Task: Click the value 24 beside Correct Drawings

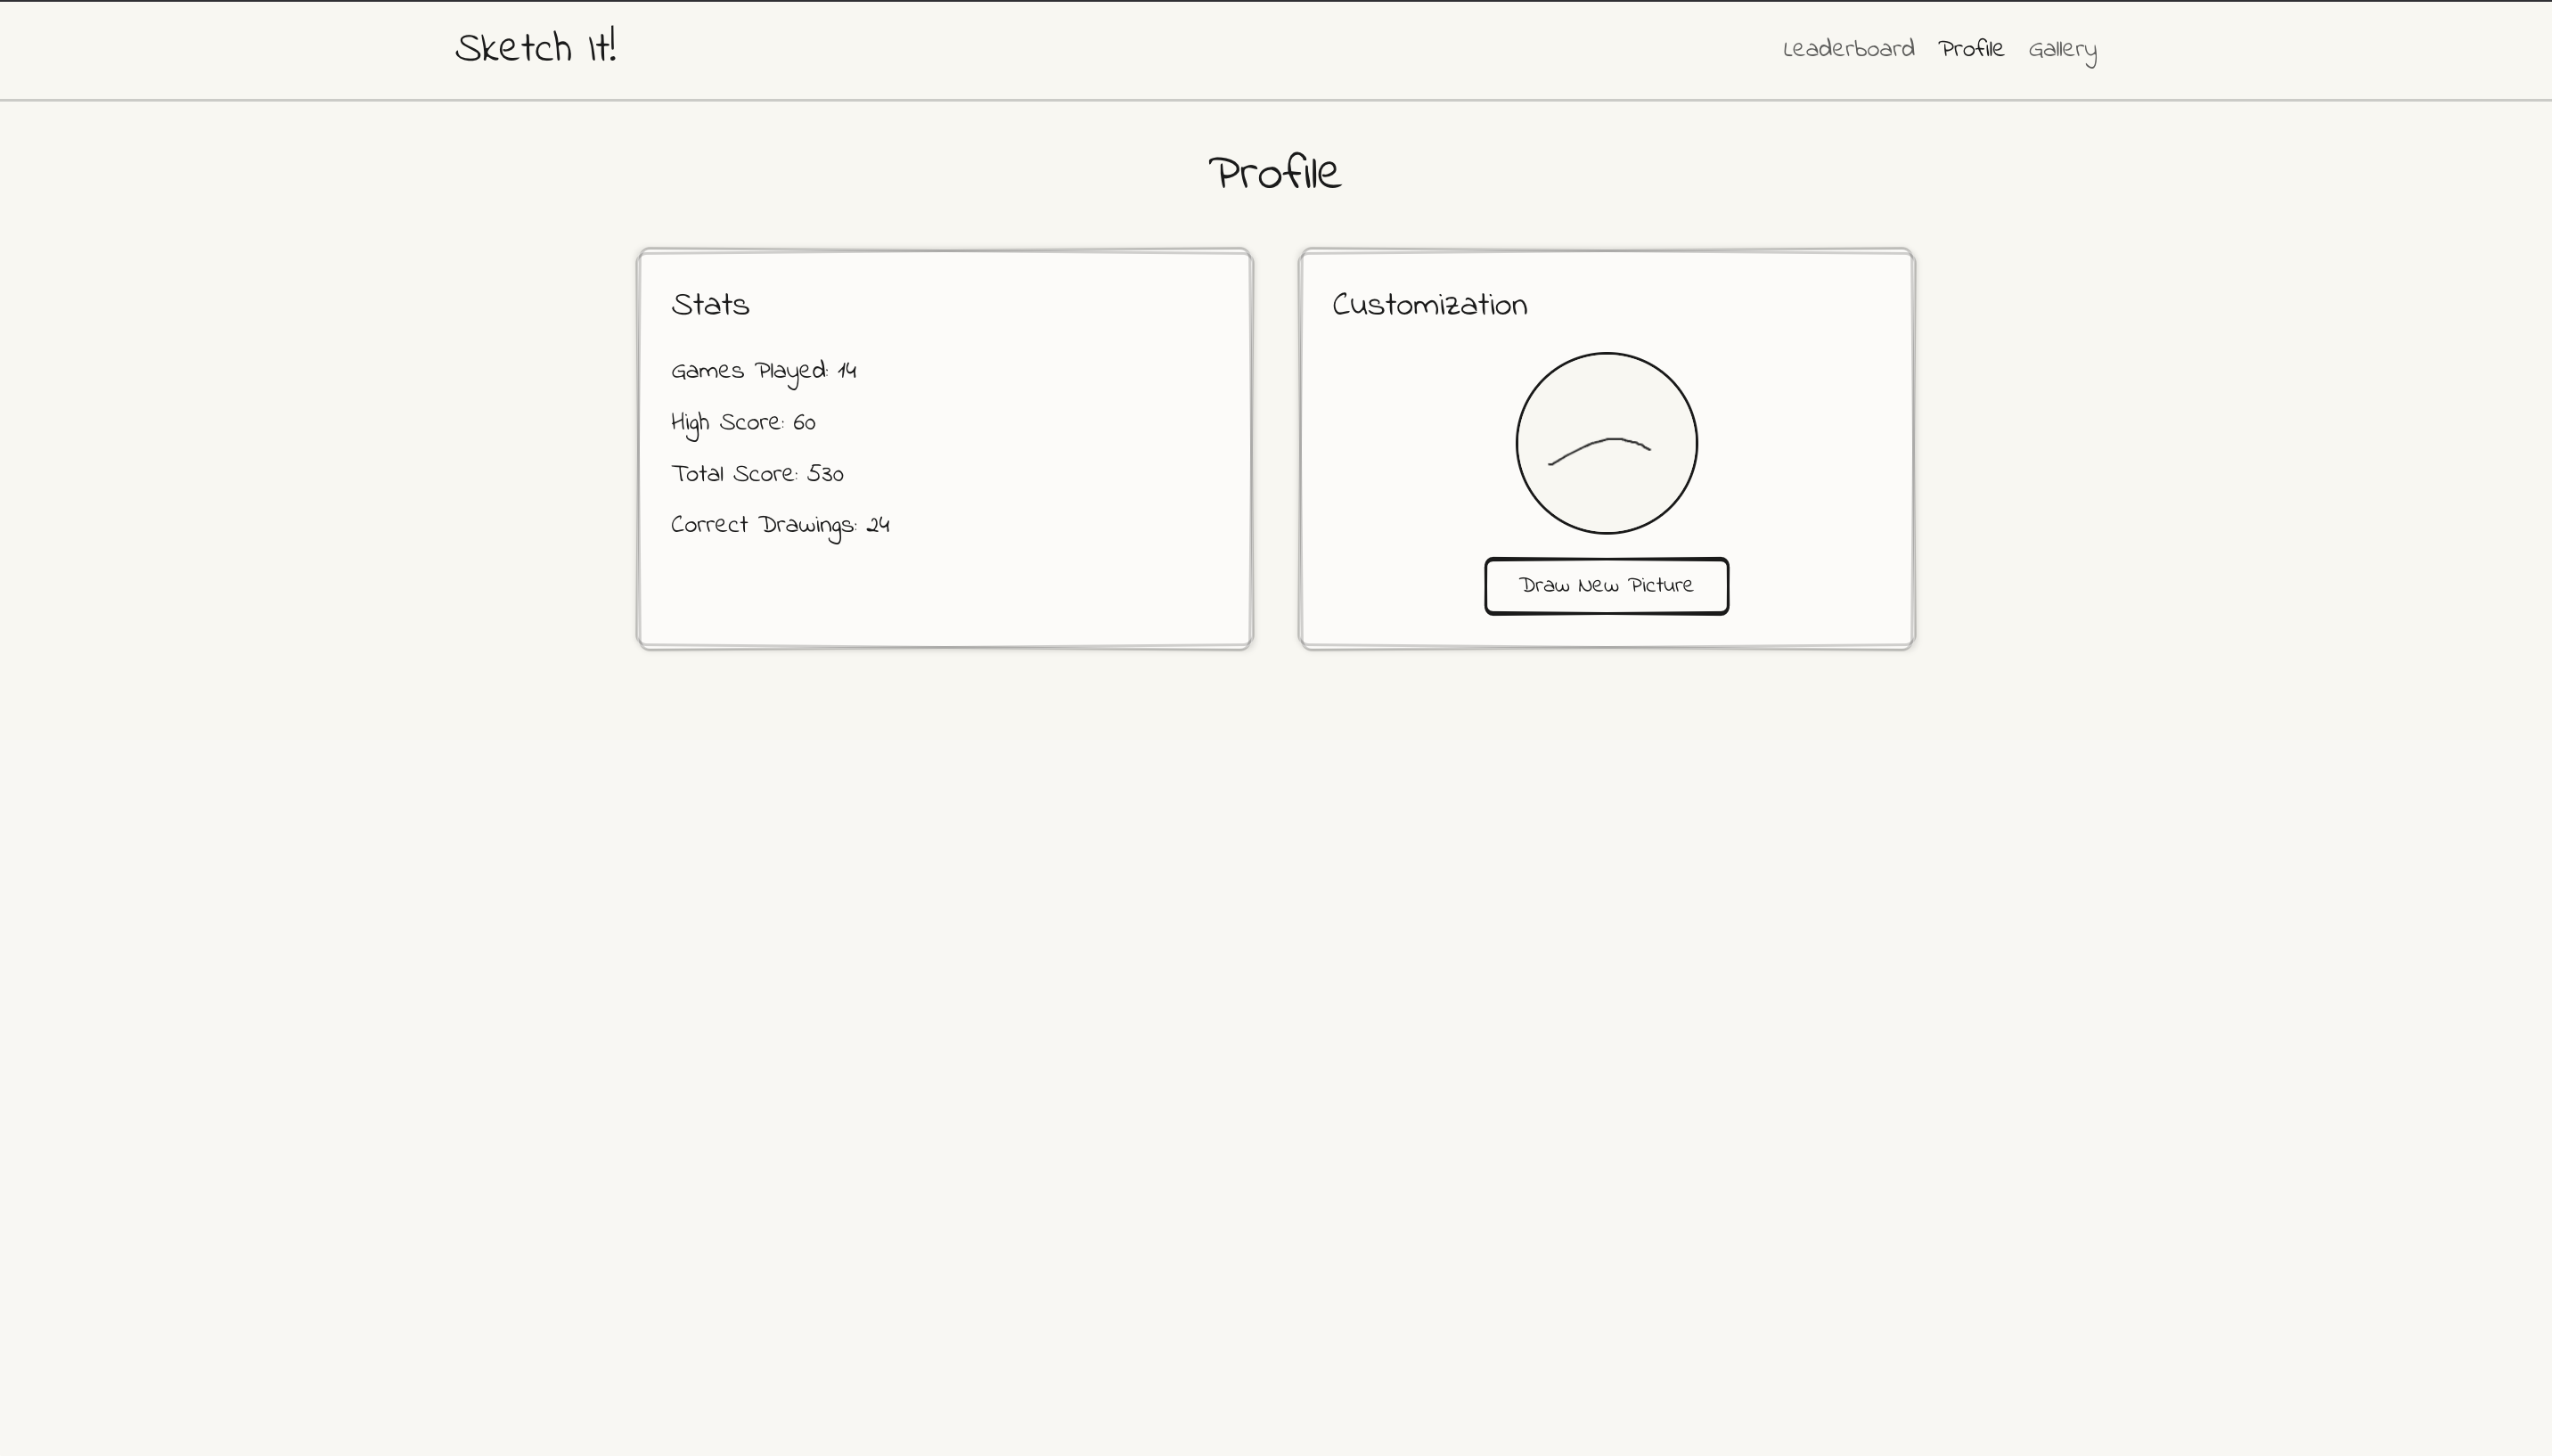Action: point(878,526)
